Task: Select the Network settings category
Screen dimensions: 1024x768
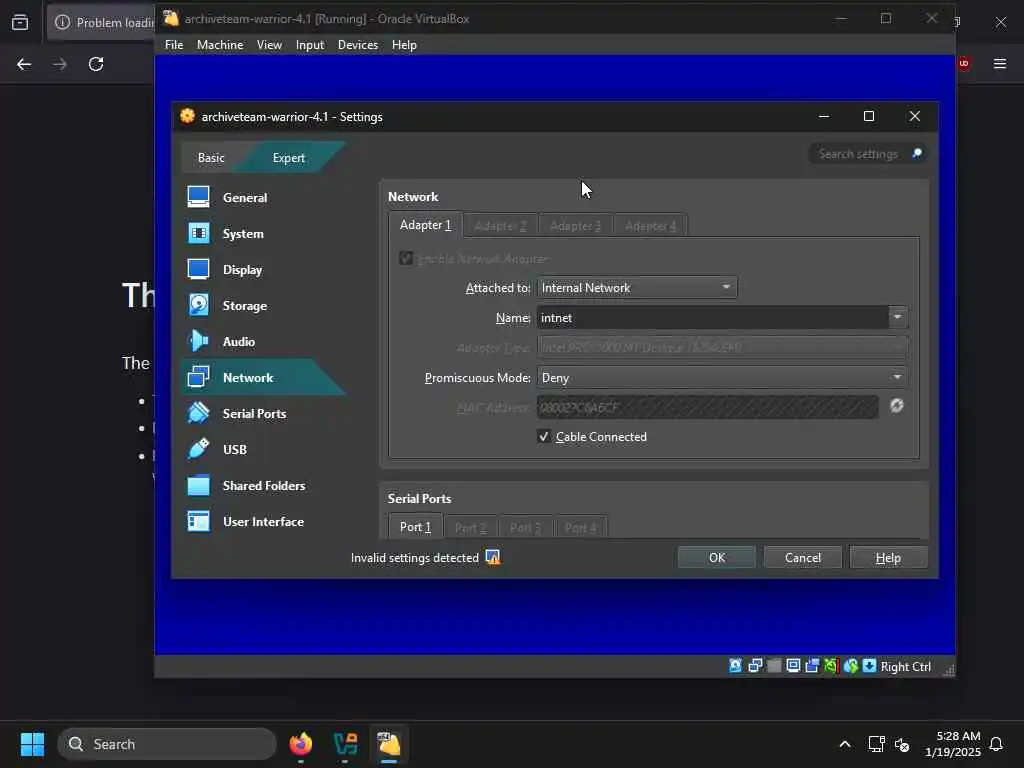Action: 263,377
